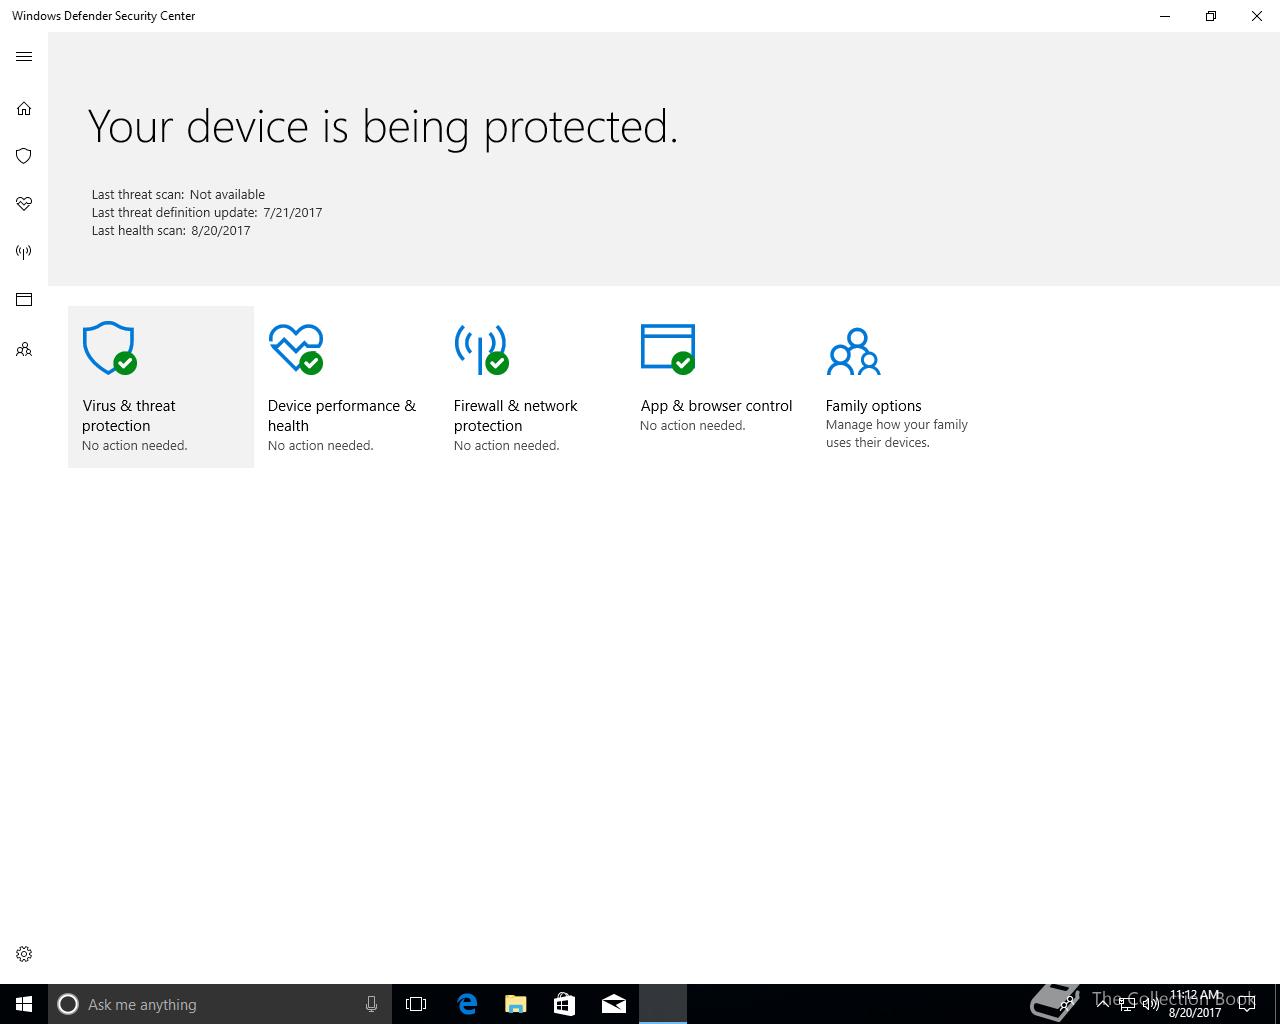Show hidden system tray icons
Viewport: 1280px width, 1024px height.
point(1104,1004)
